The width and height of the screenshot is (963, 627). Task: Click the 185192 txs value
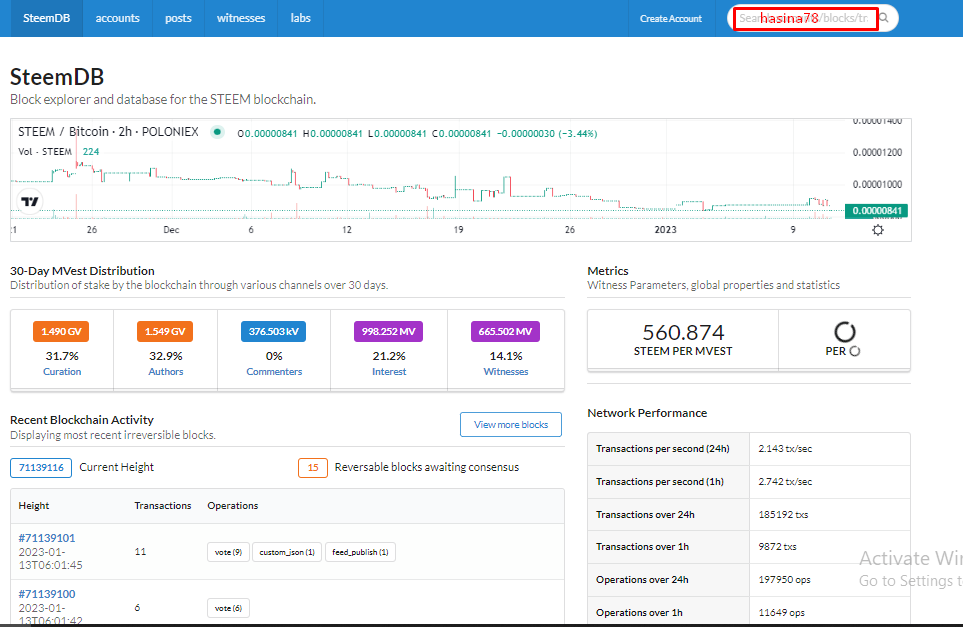[783, 515]
